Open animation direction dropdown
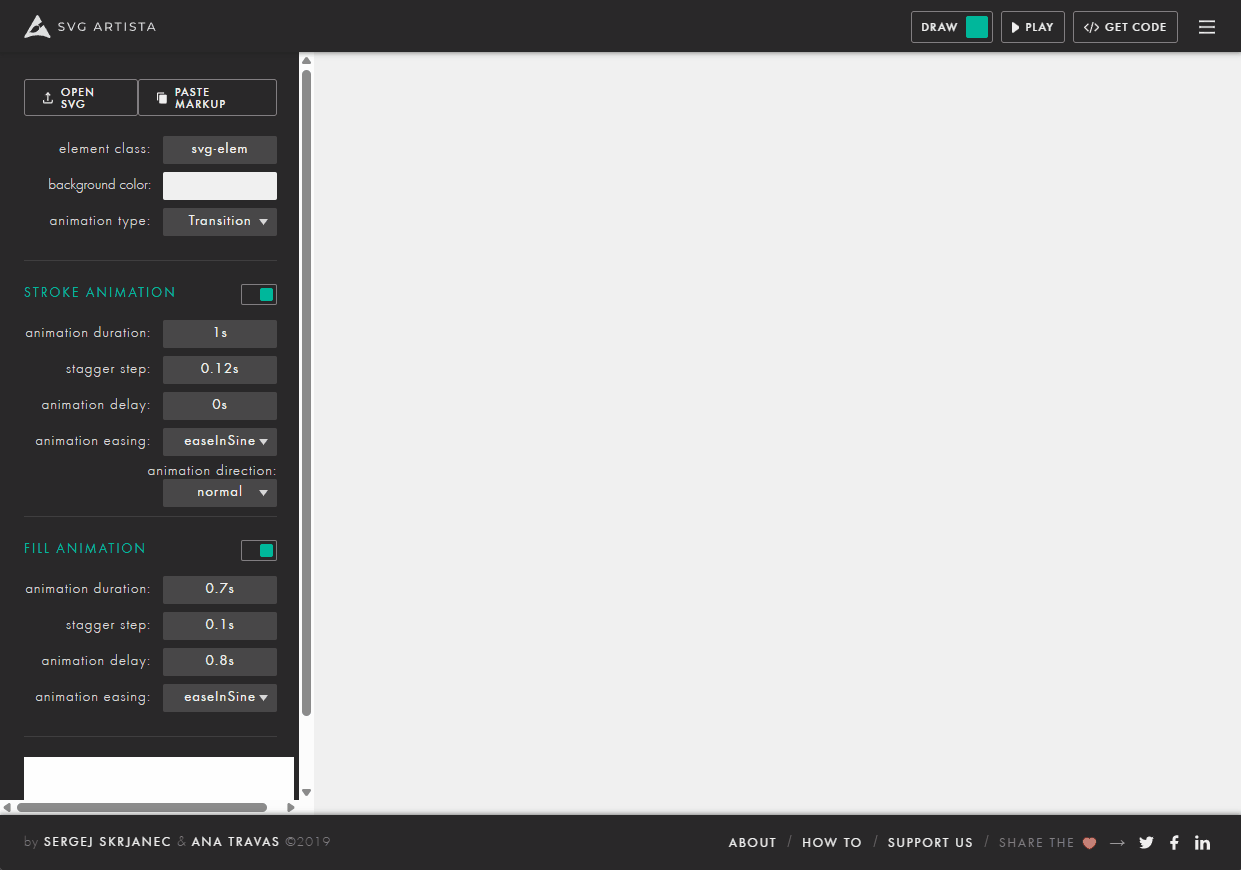Viewport: 1241px width, 870px height. pos(220,493)
